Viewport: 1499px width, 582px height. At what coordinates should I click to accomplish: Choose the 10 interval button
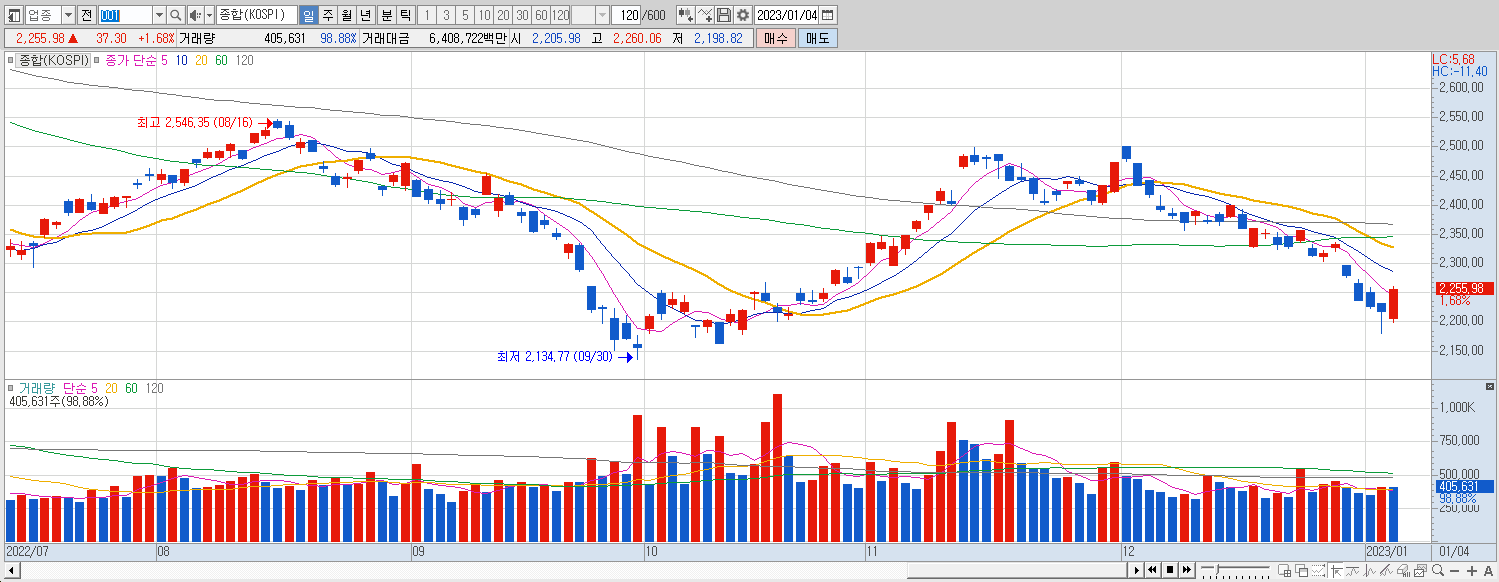(484, 15)
